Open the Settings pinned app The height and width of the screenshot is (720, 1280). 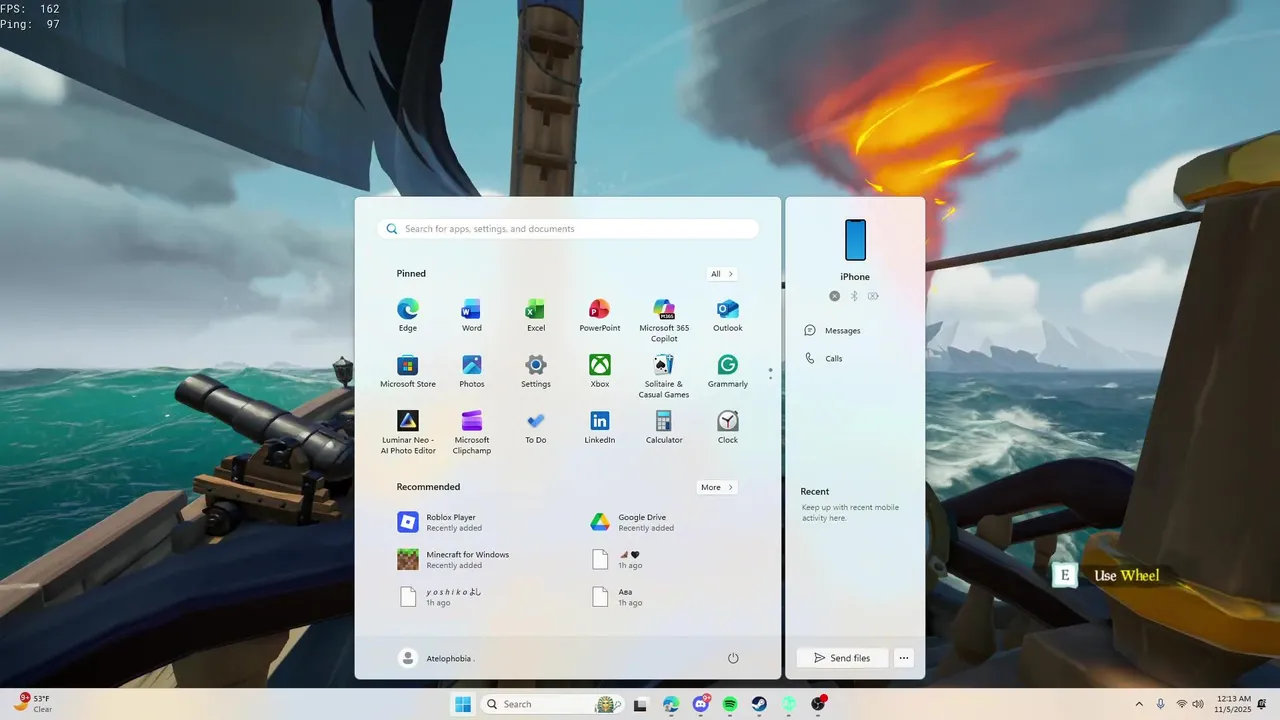[536, 371]
